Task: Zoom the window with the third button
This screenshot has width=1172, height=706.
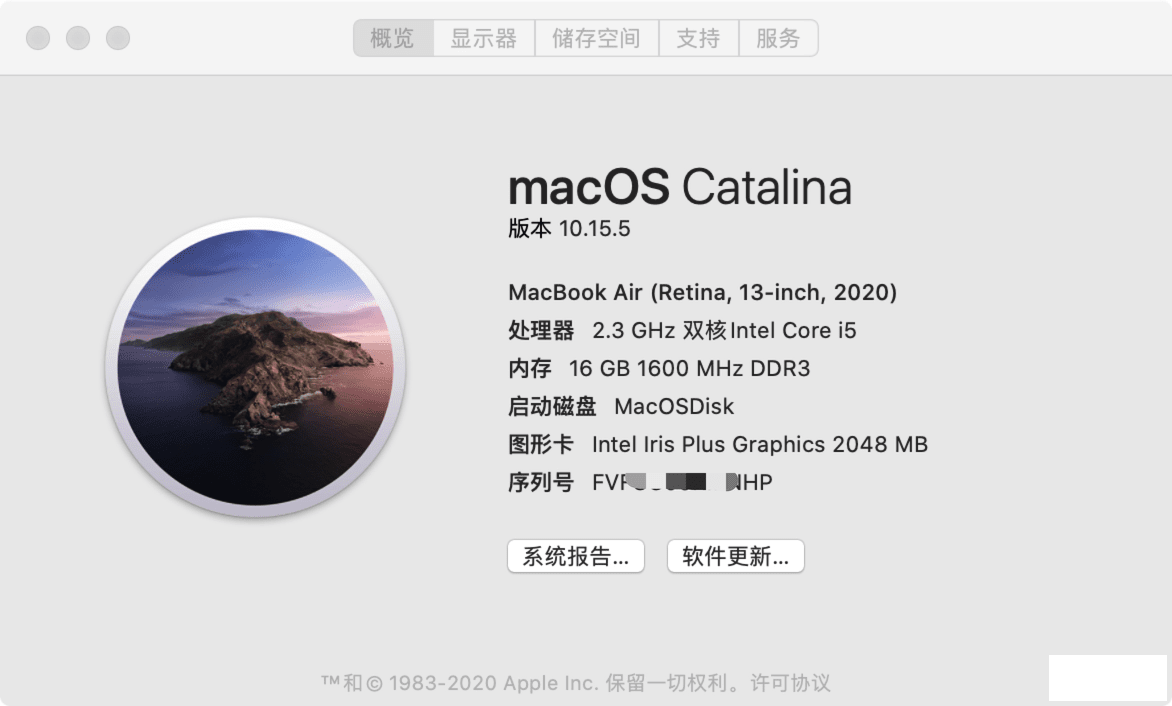Action: [118, 38]
